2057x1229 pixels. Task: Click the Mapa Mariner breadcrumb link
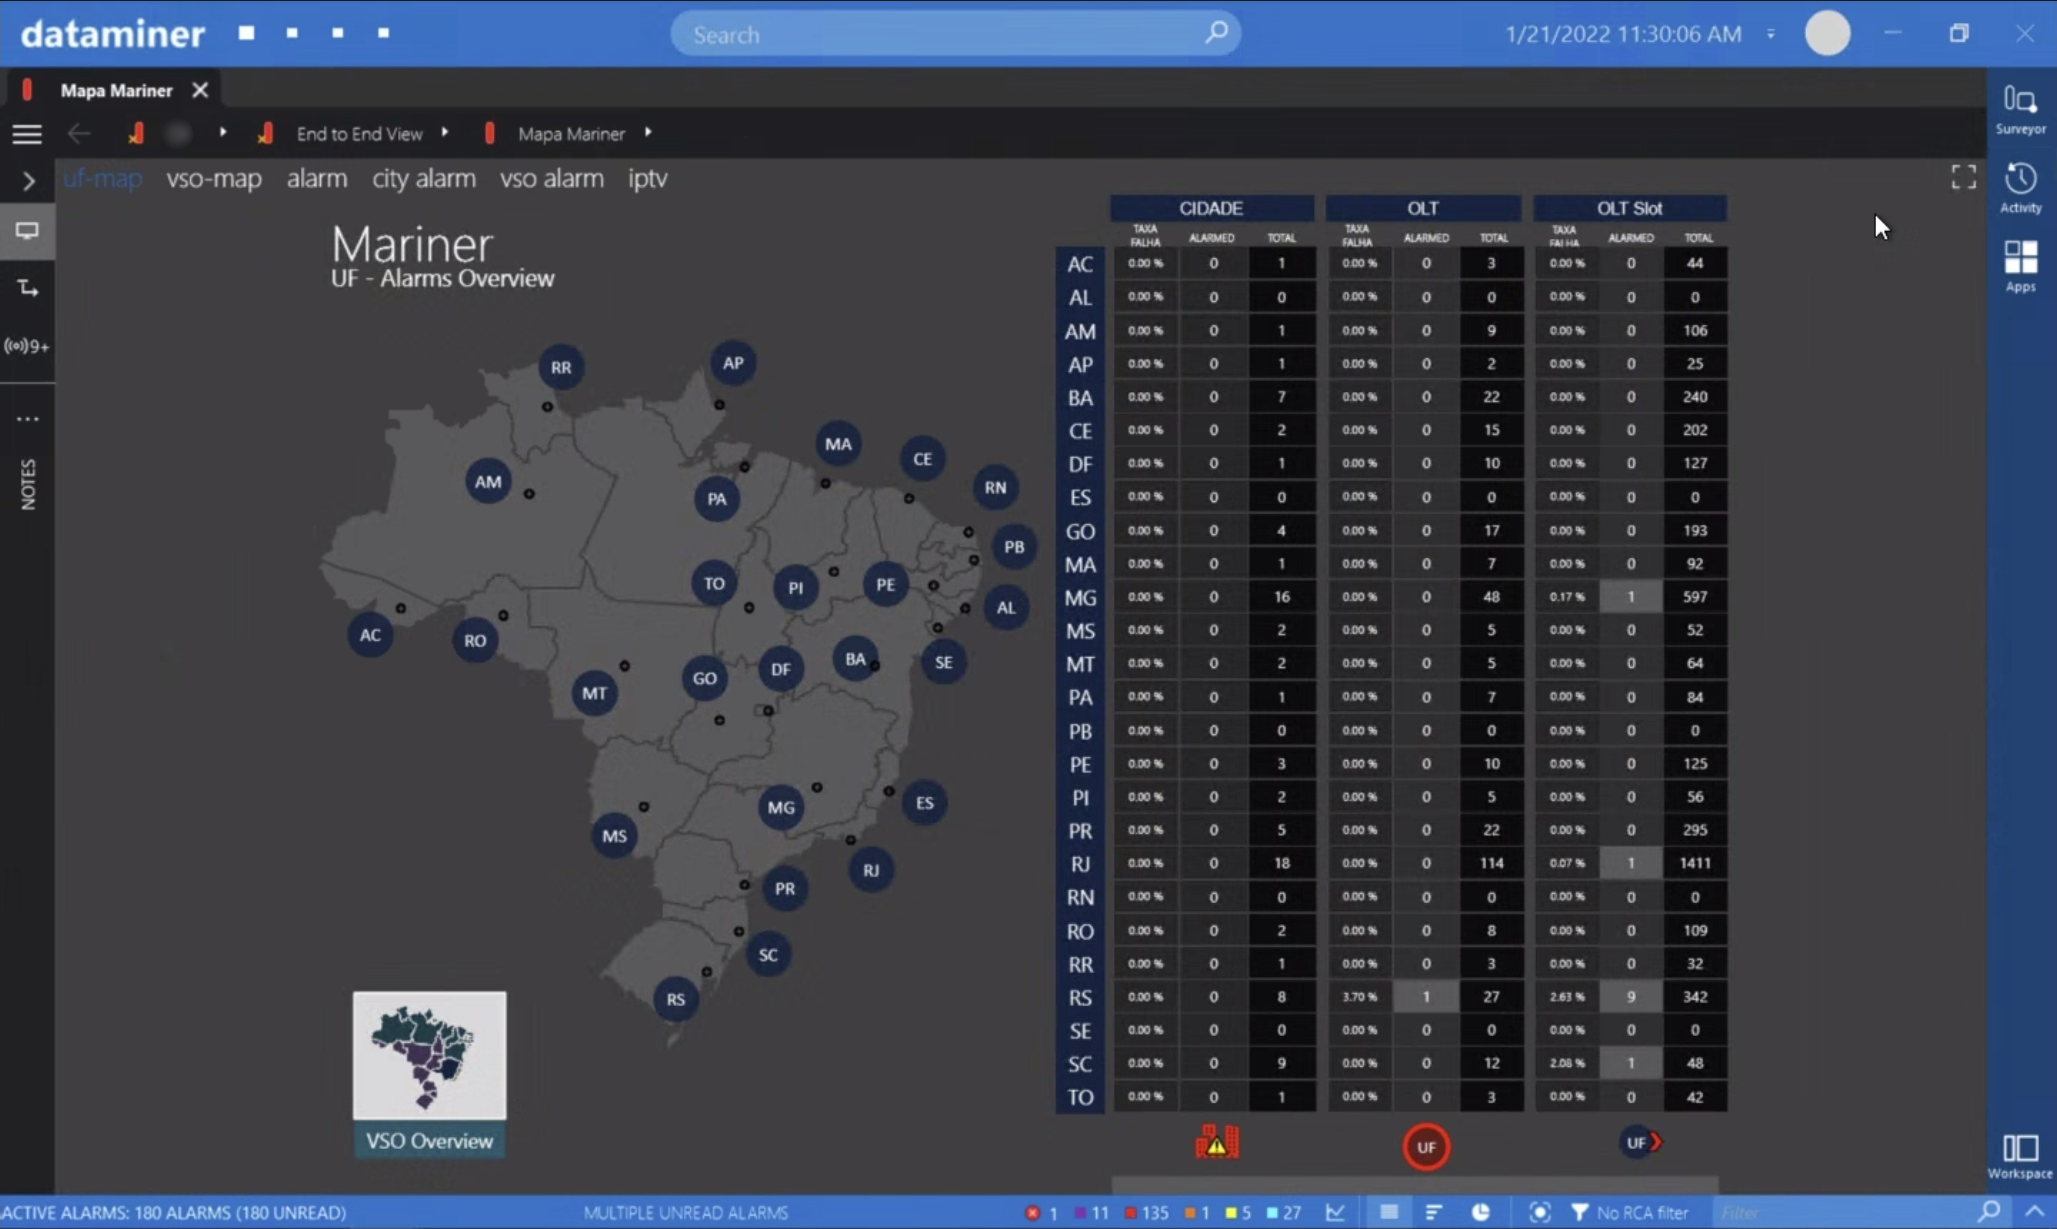tap(571, 134)
